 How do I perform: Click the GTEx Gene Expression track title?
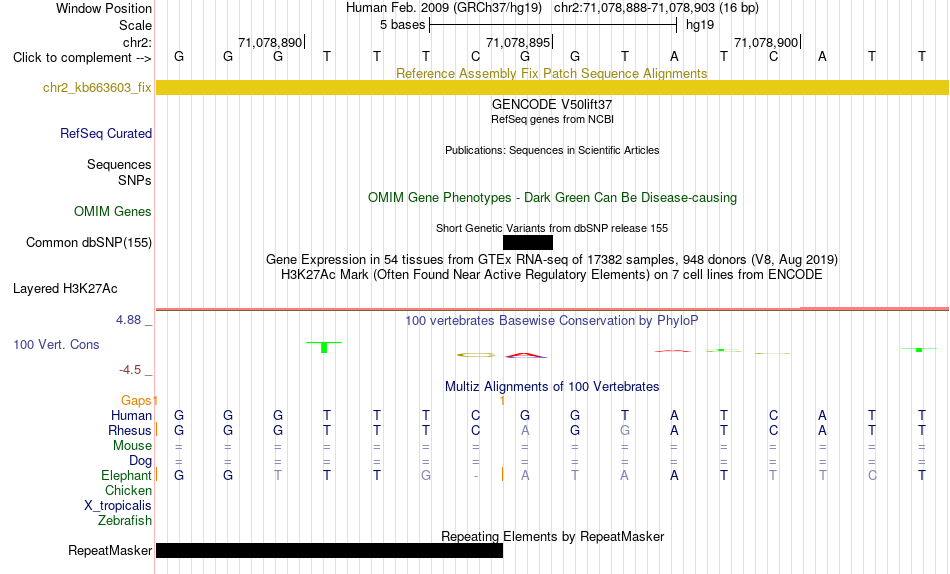point(552,259)
